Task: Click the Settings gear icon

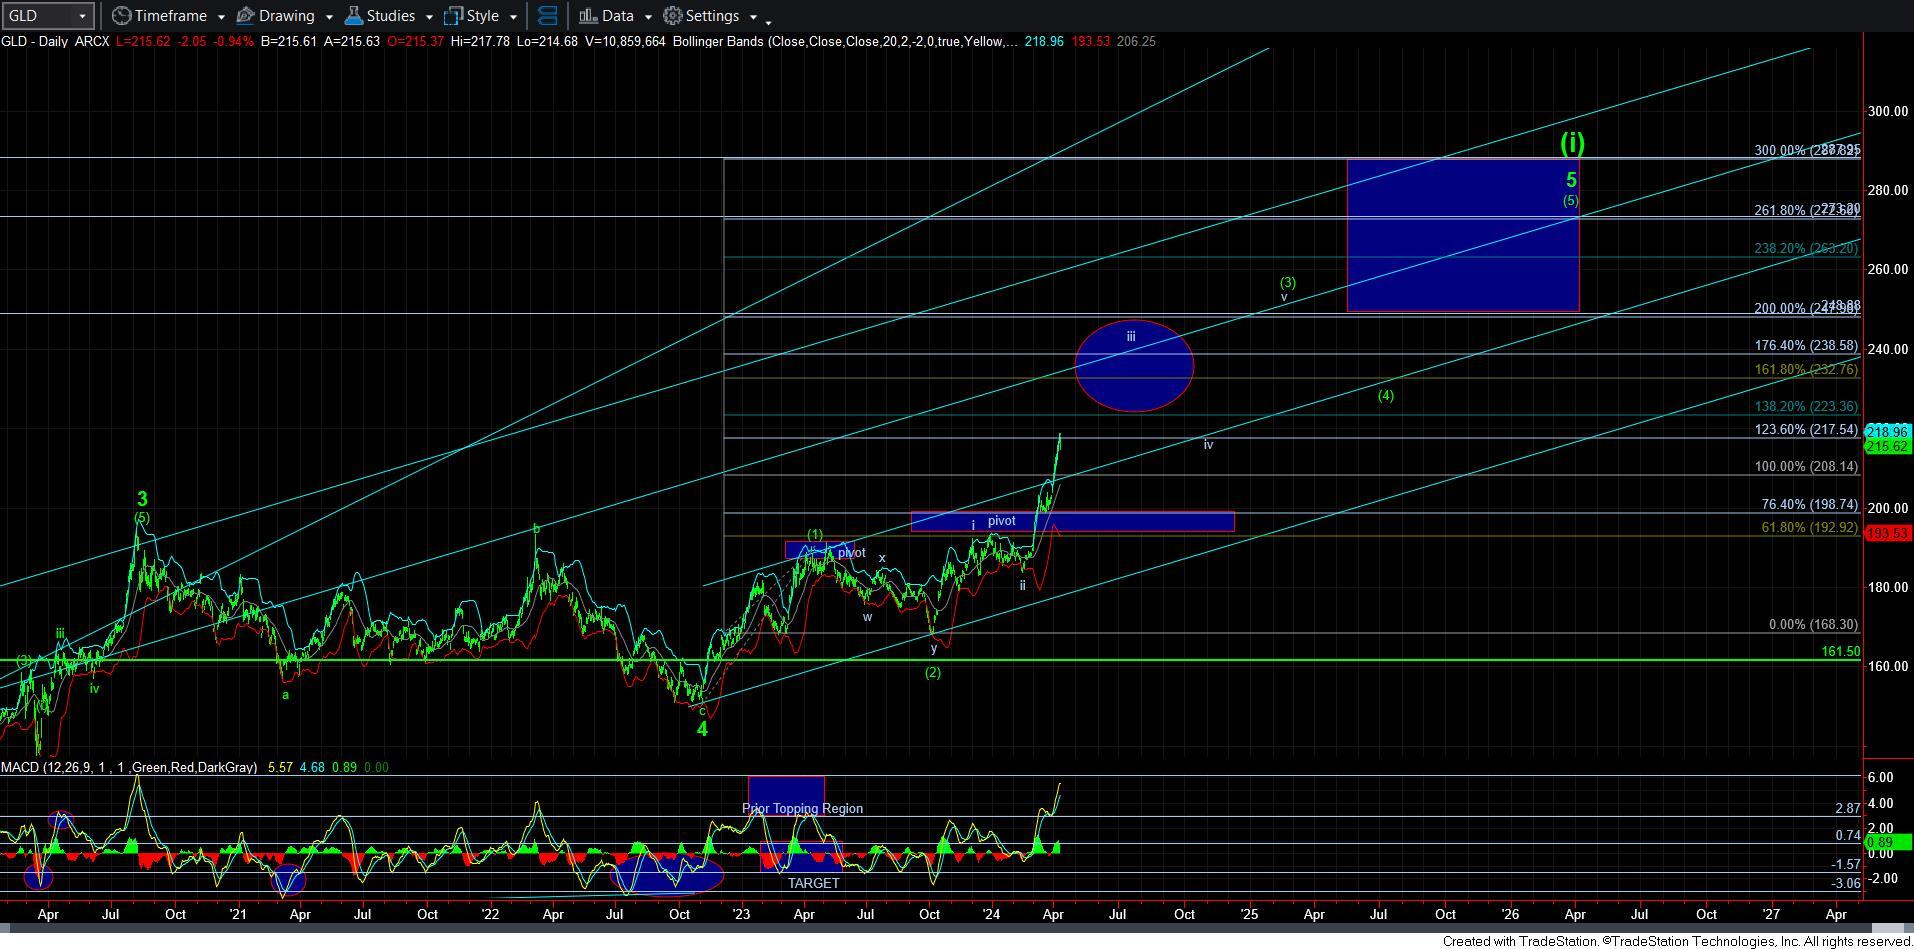Action: (673, 16)
